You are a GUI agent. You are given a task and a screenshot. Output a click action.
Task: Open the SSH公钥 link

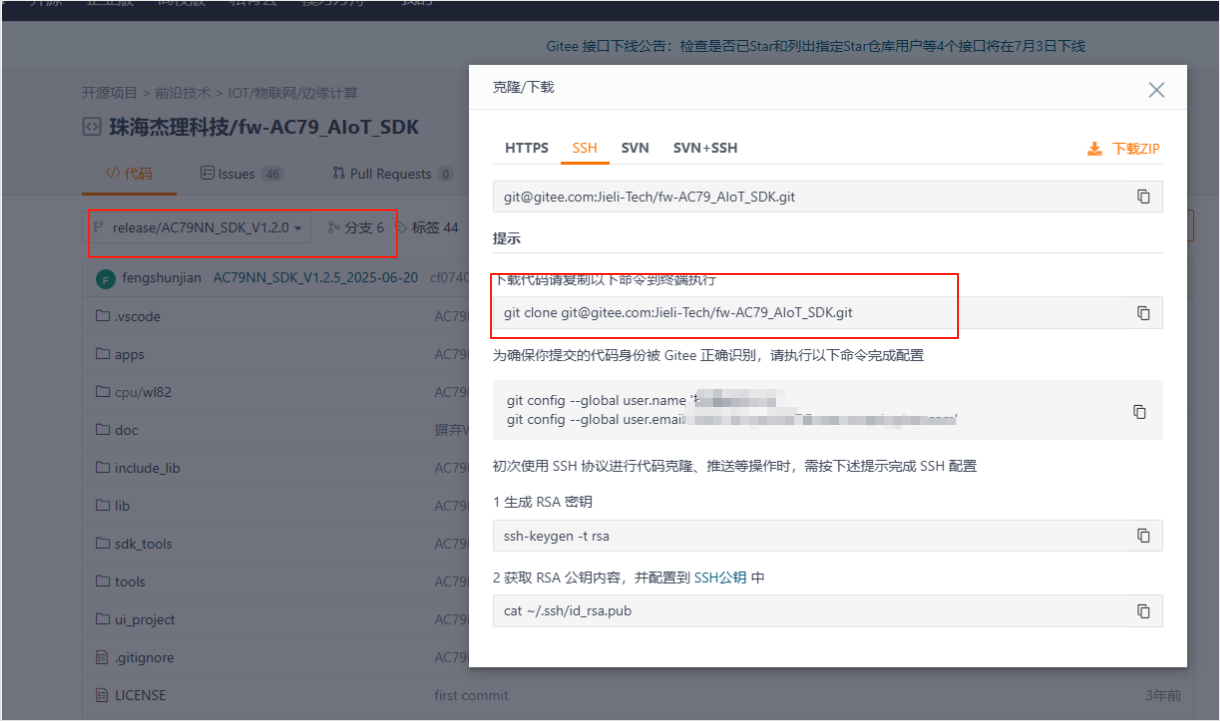(x=720, y=578)
